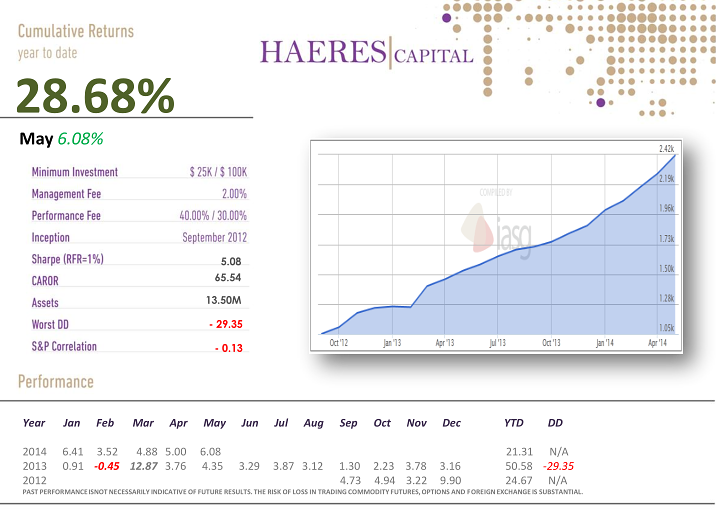Select the 4.35 cell for May 2013
Screen dimensions: 716x510
pos(212,466)
